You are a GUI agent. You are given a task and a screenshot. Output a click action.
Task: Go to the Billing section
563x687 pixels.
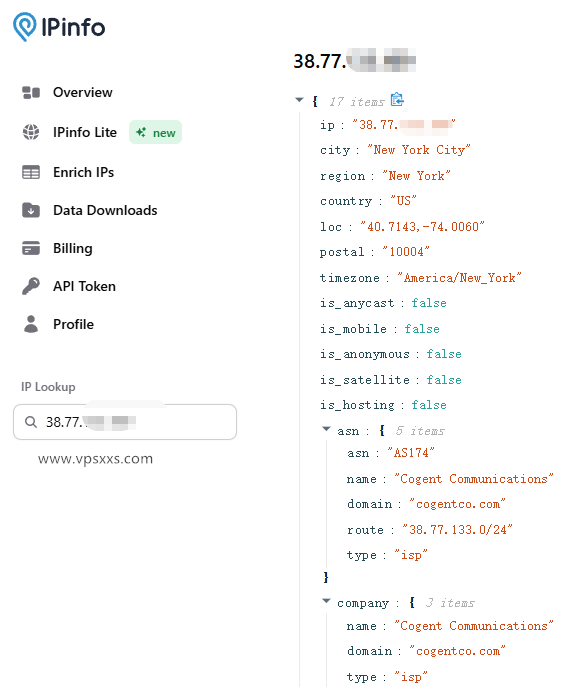click(x=73, y=248)
